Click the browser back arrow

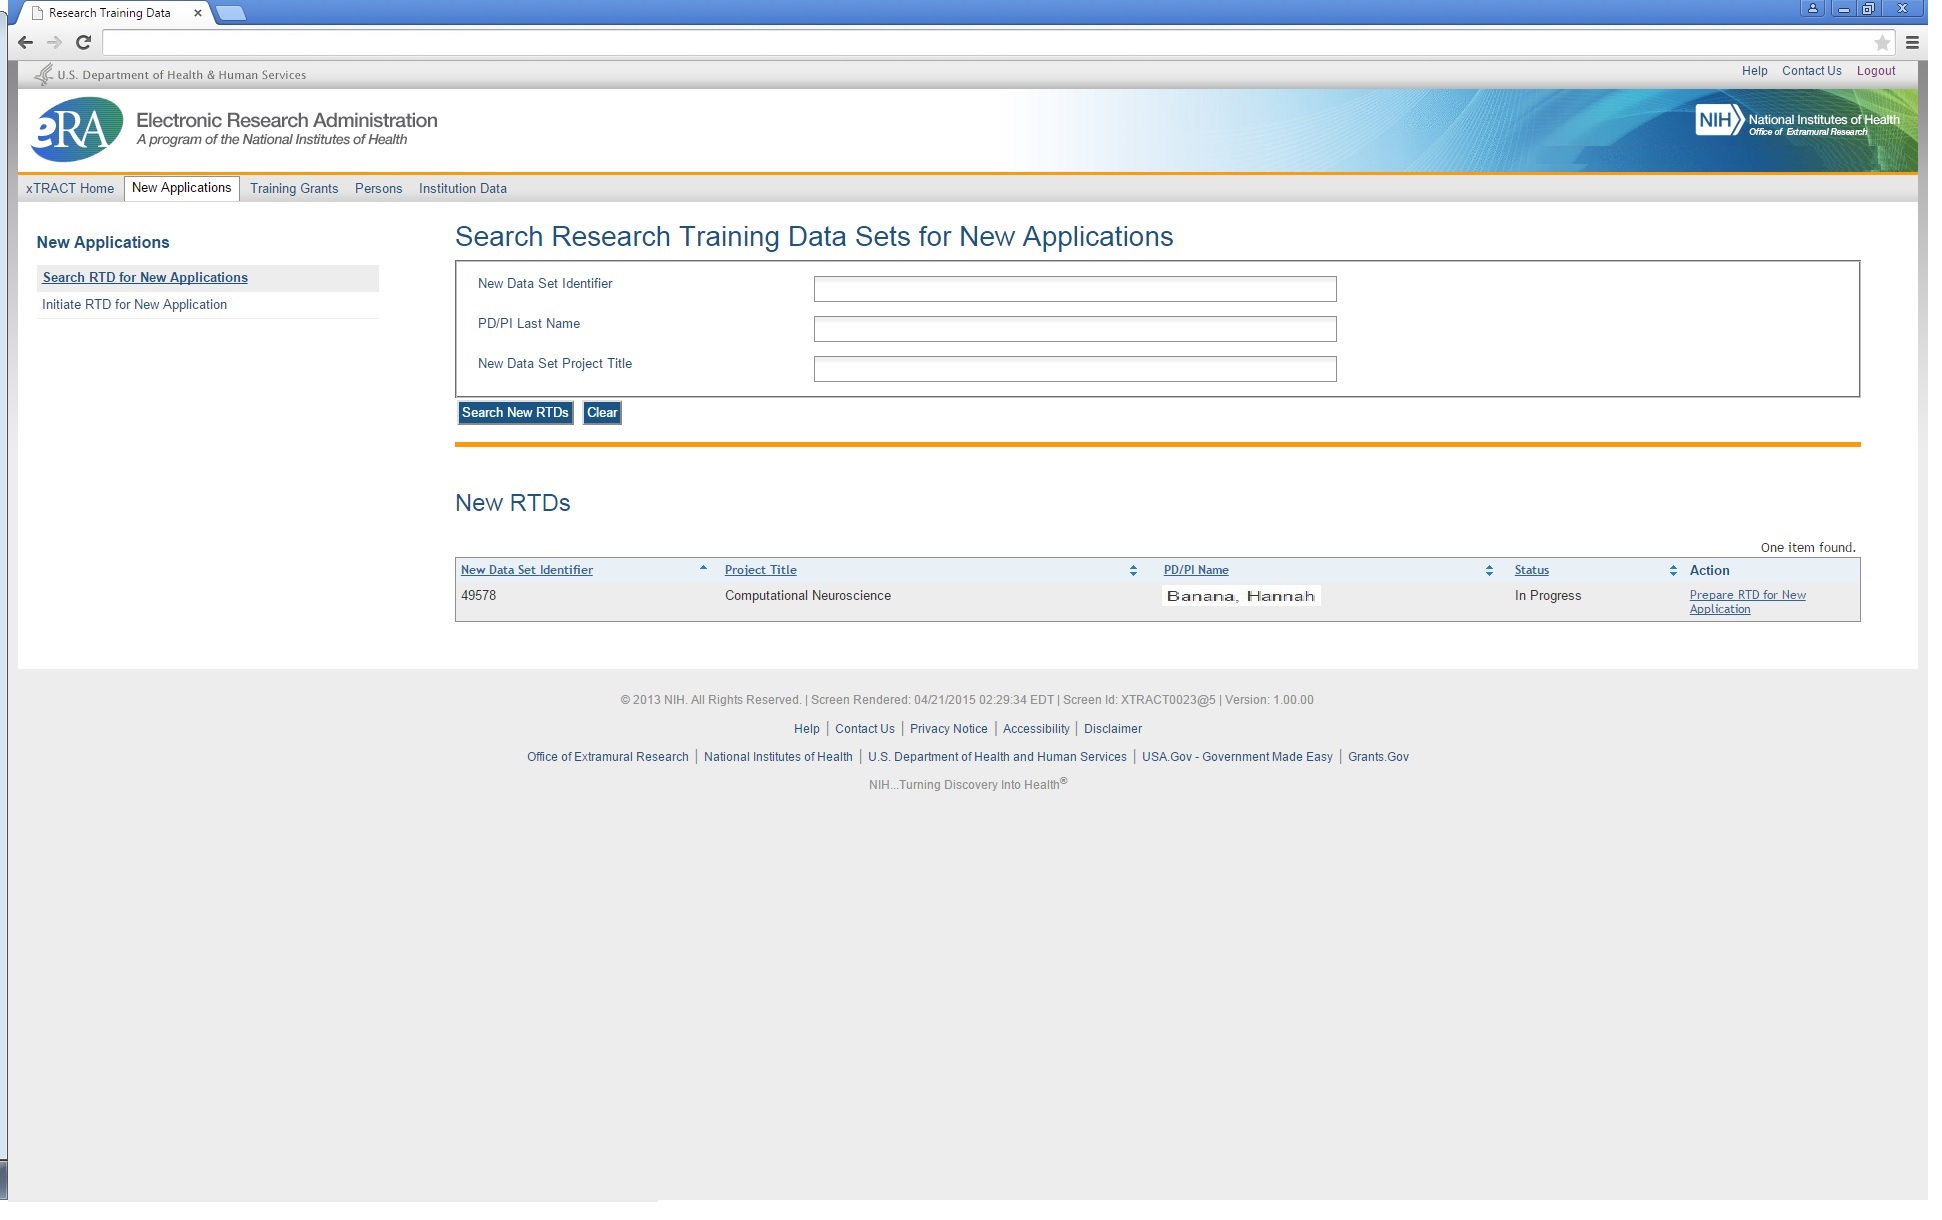[26, 42]
